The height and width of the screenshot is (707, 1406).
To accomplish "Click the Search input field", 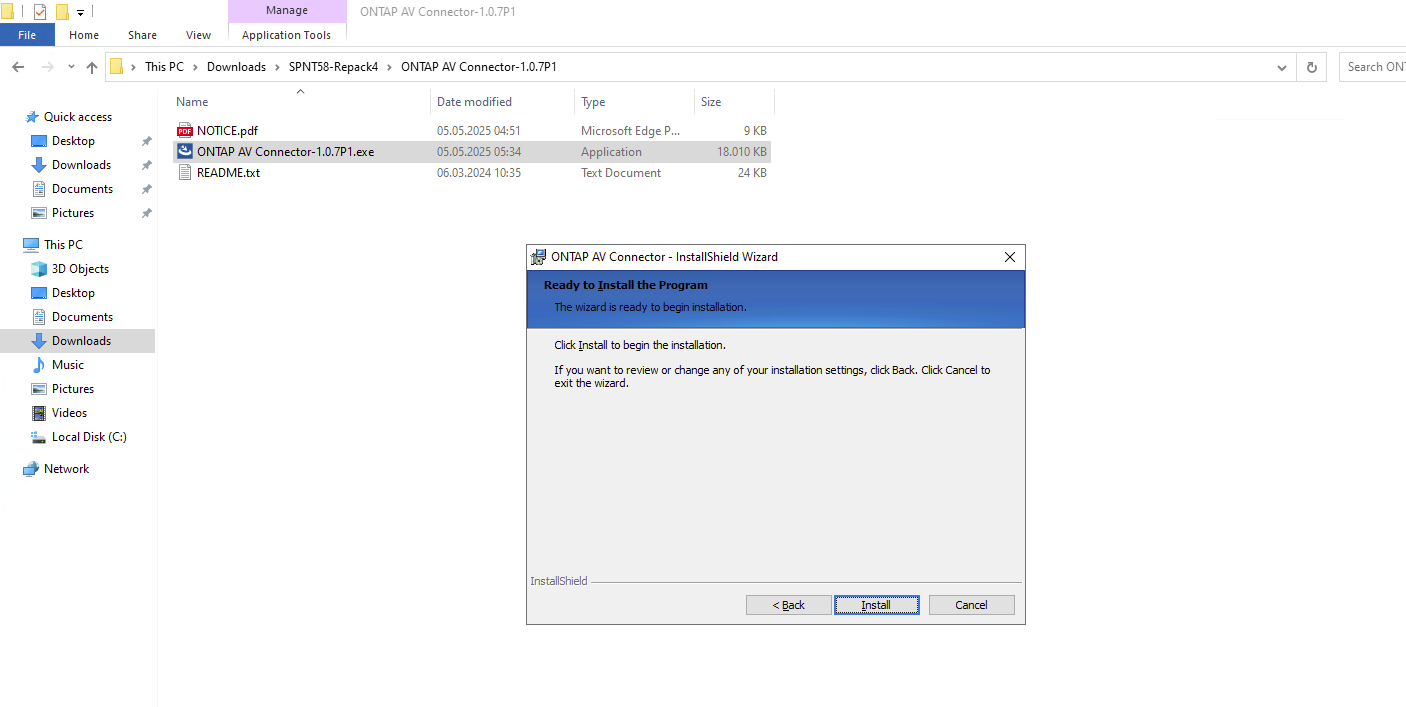I will pos(1374,67).
